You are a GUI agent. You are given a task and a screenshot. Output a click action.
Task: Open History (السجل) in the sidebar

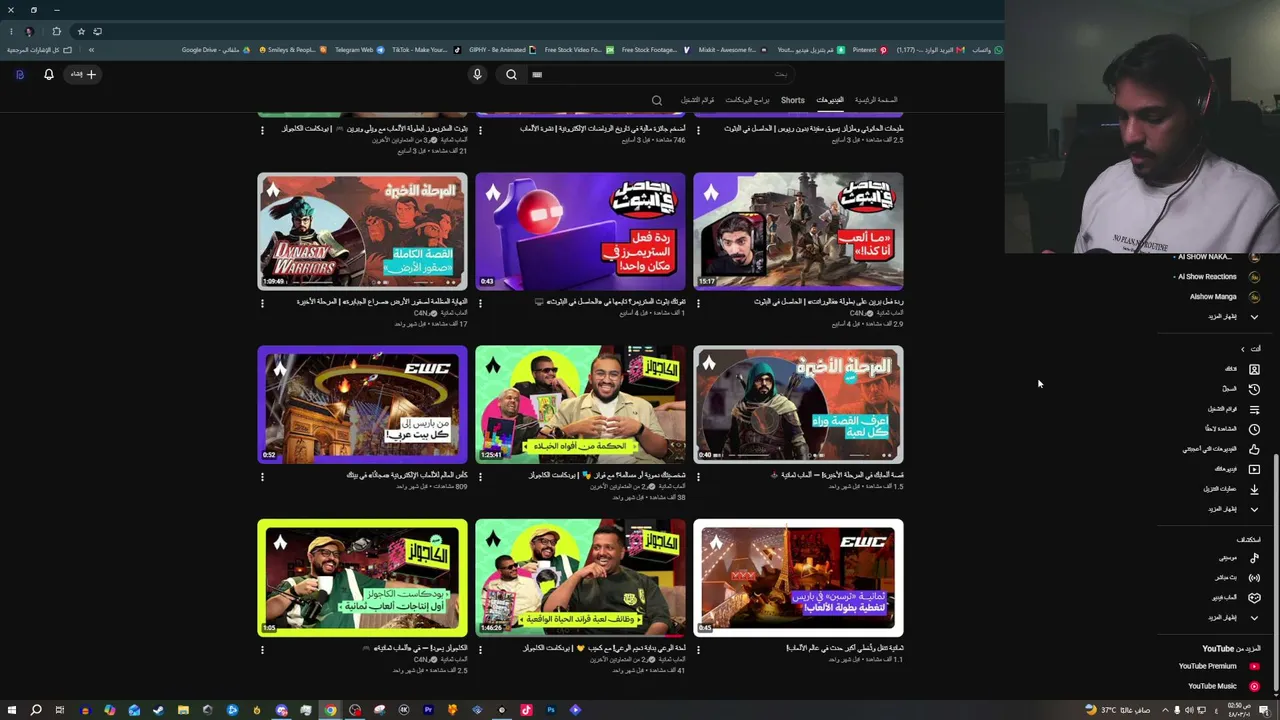[x=1240, y=389]
